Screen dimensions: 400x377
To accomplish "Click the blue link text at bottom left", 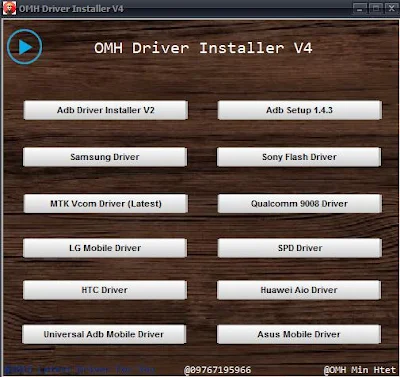I will [x=80, y=370].
